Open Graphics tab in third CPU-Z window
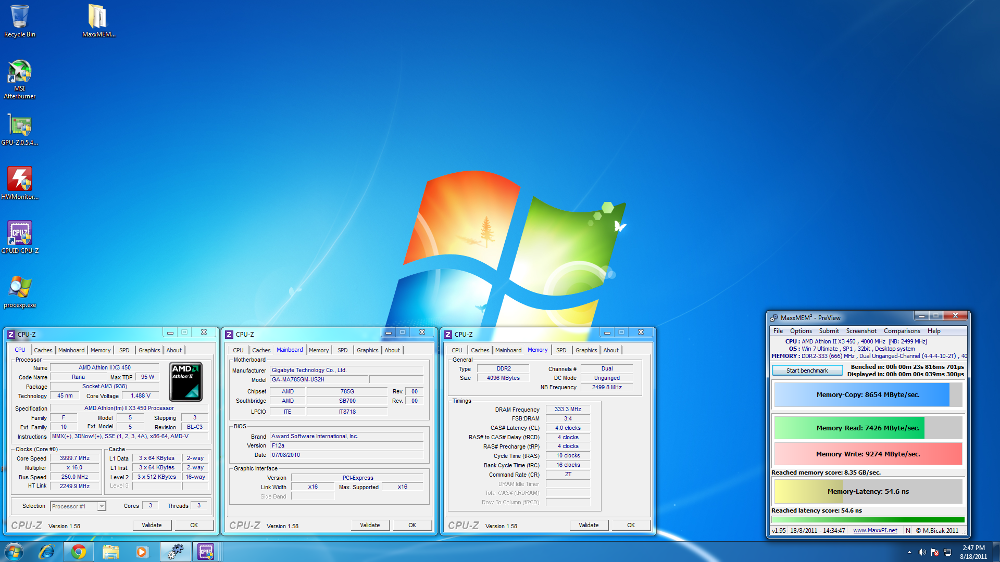1000x562 pixels. pos(586,350)
